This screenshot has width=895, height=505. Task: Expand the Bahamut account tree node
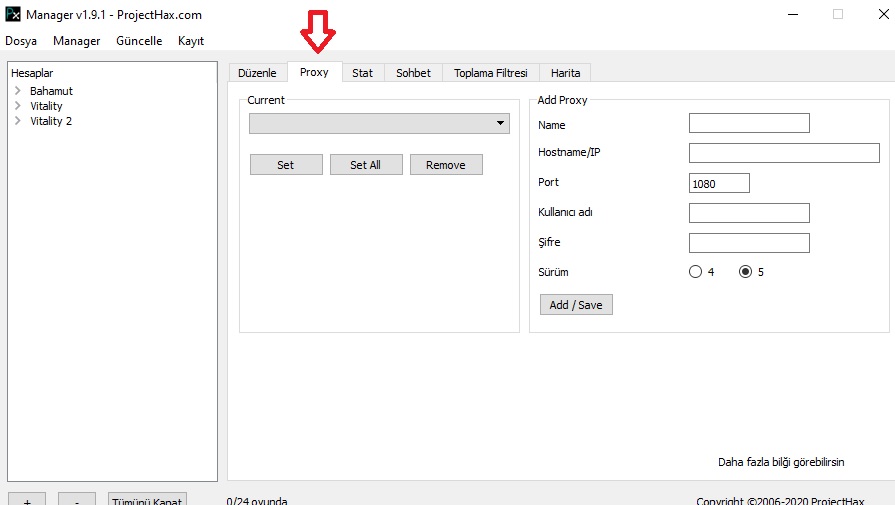[18, 91]
